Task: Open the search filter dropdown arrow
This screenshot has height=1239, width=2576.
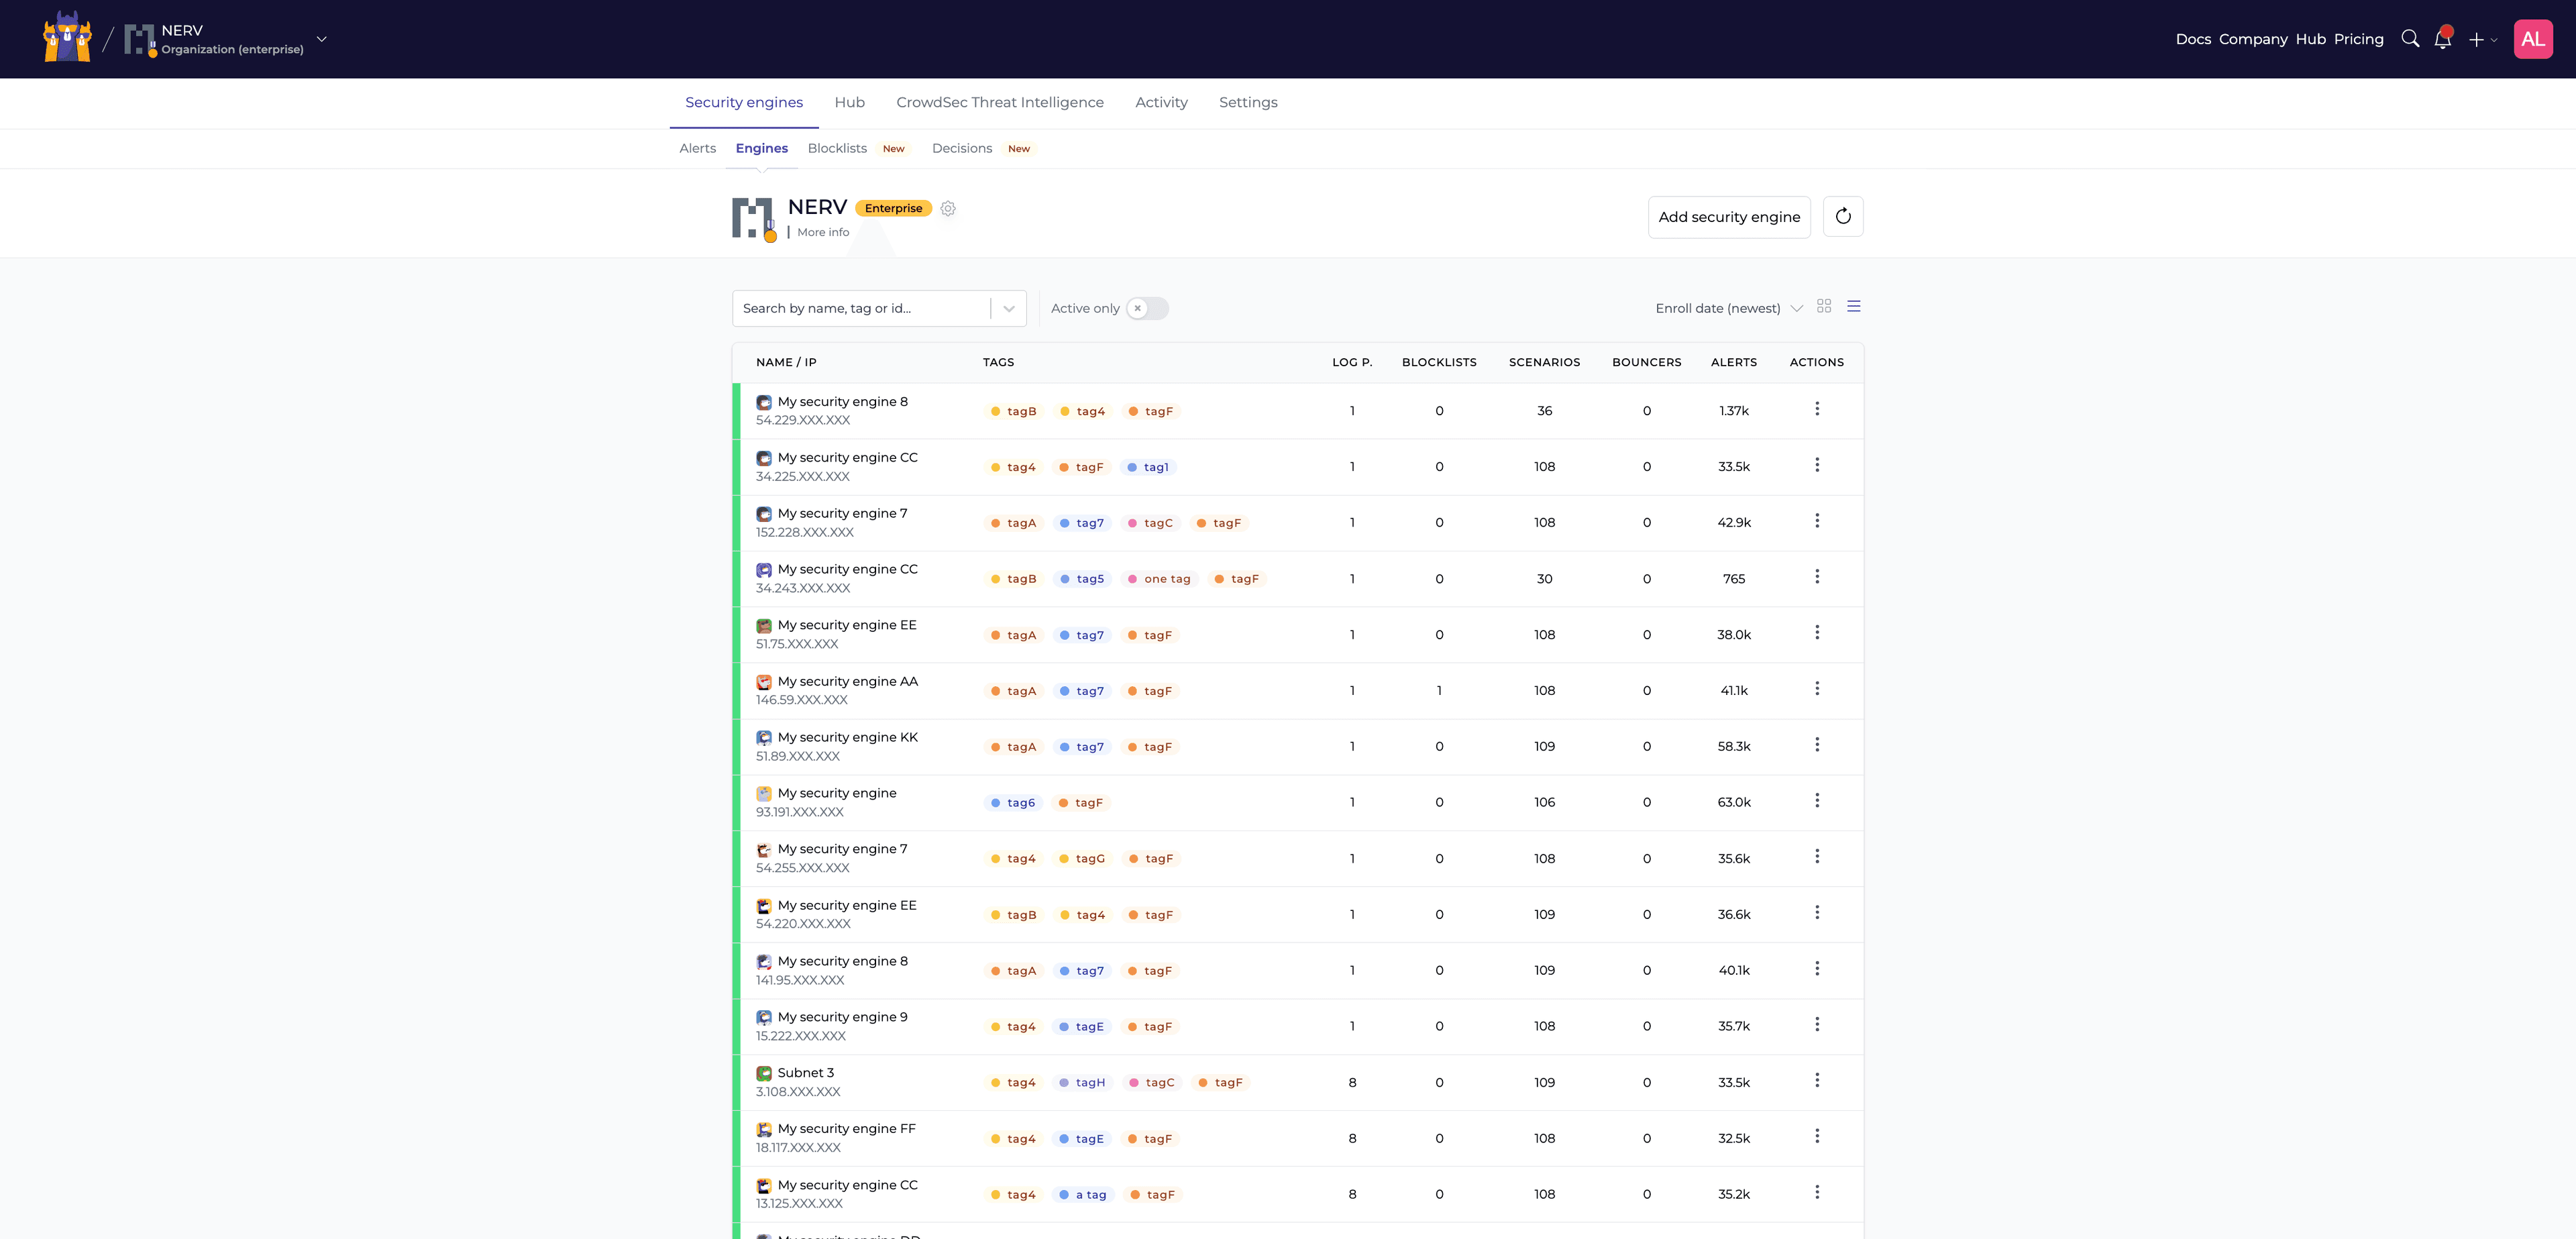Action: tap(1009, 308)
